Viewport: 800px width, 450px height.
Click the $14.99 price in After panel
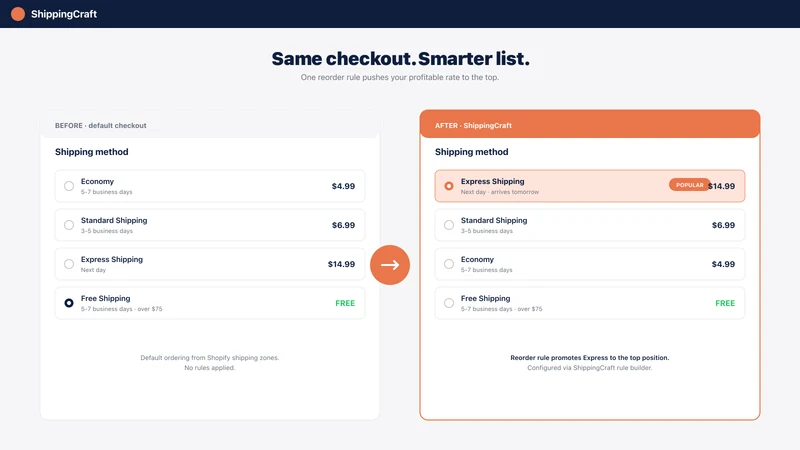coord(721,186)
